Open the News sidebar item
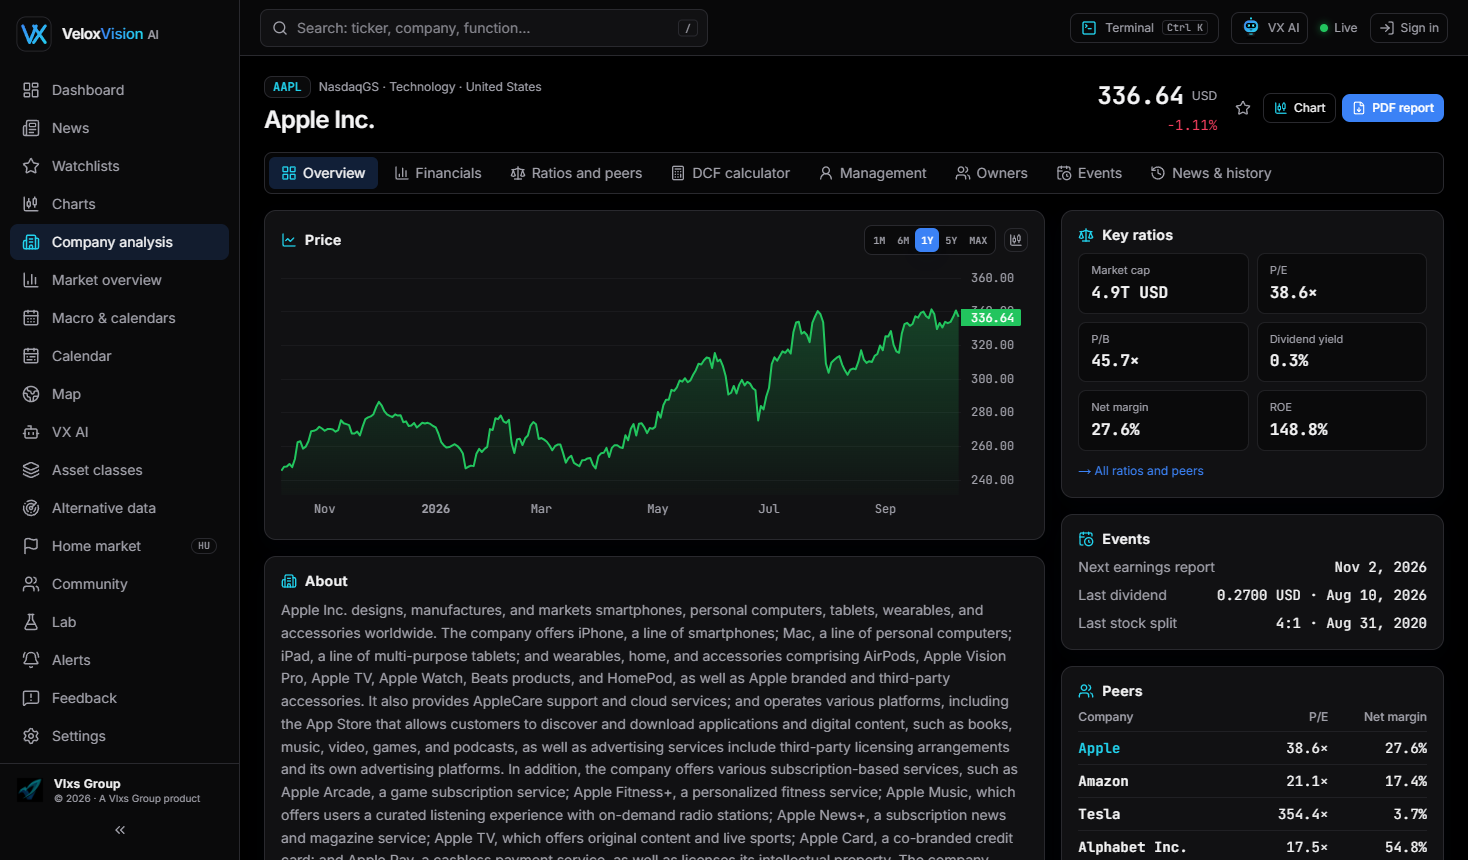The width and height of the screenshot is (1468, 860). click(x=119, y=128)
